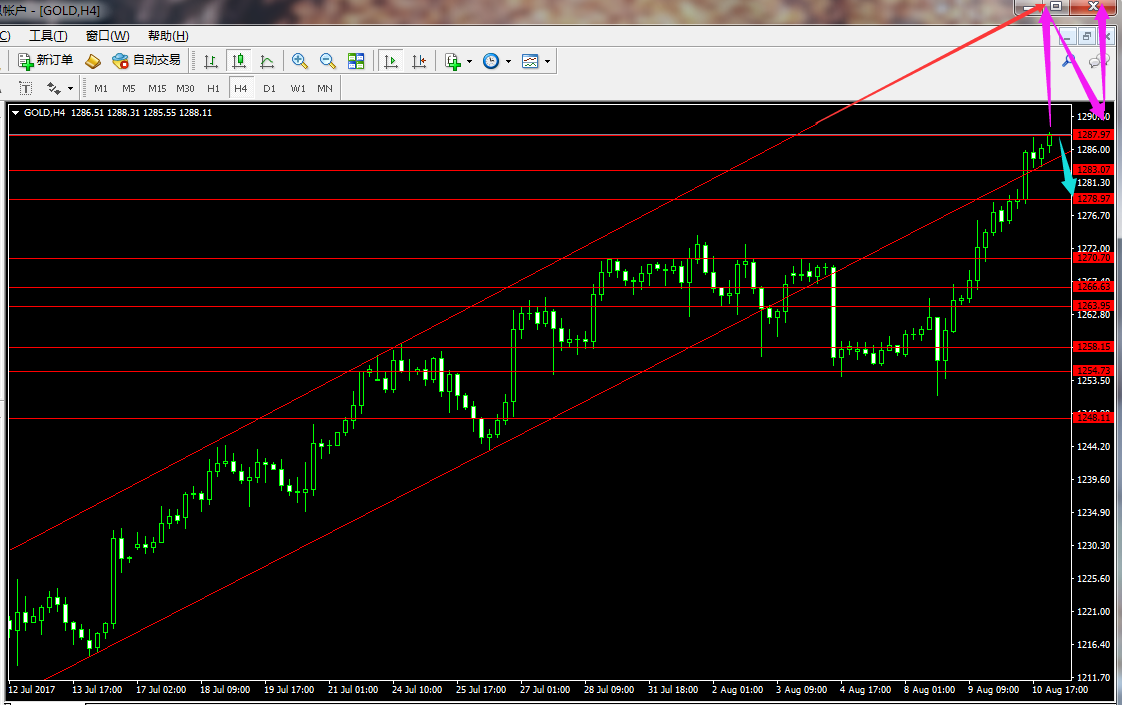Click the 1244.20 price scale value
This screenshot has width=1122, height=705.
1093,447
